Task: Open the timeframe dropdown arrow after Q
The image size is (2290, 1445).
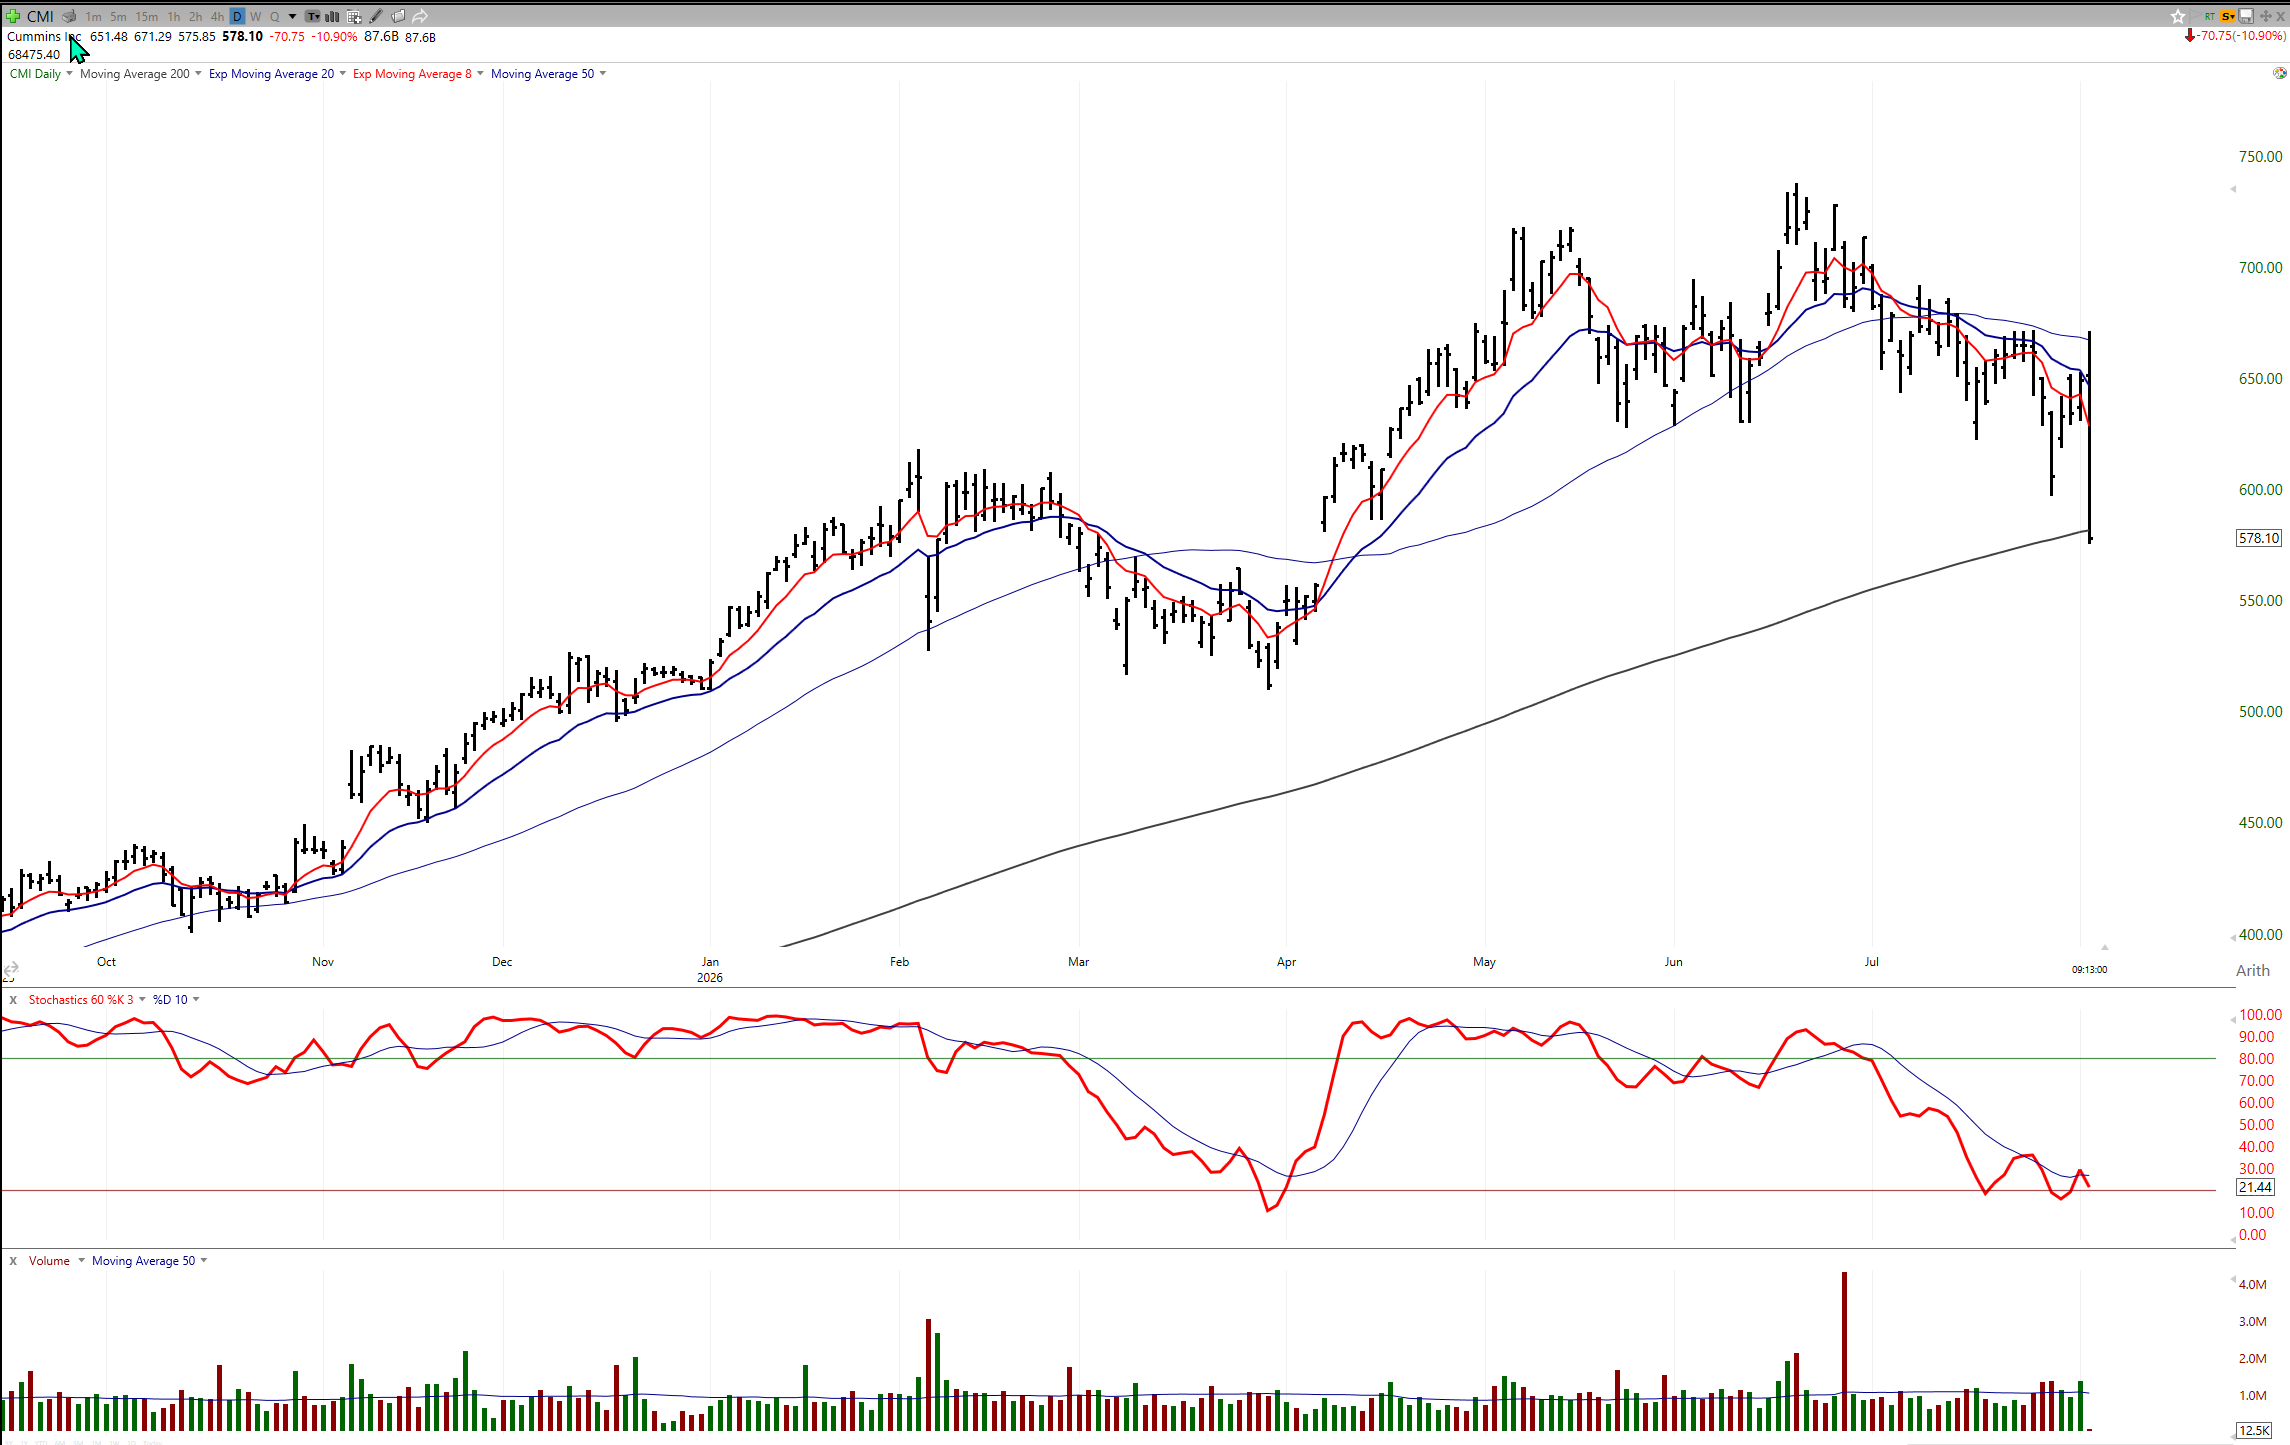Action: point(292,16)
